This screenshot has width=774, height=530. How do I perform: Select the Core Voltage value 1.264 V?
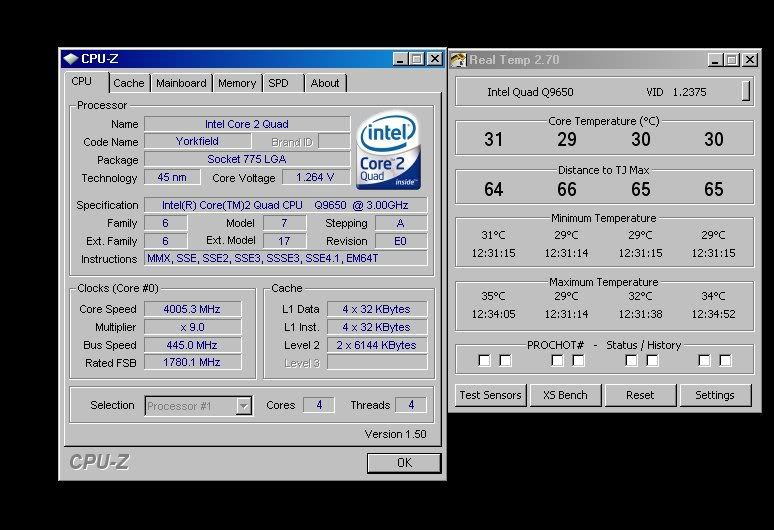point(315,177)
